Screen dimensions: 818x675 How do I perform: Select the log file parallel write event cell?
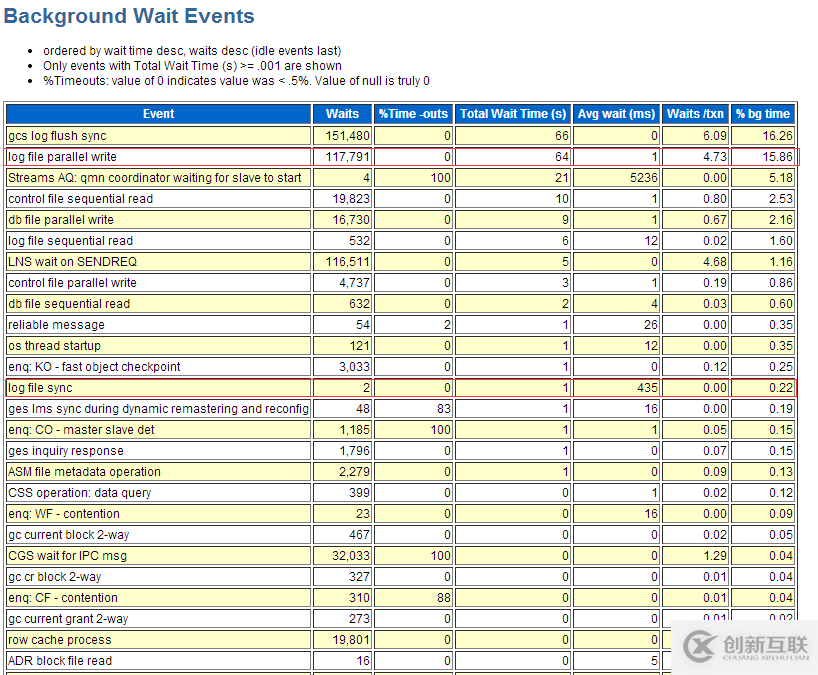click(x=158, y=157)
